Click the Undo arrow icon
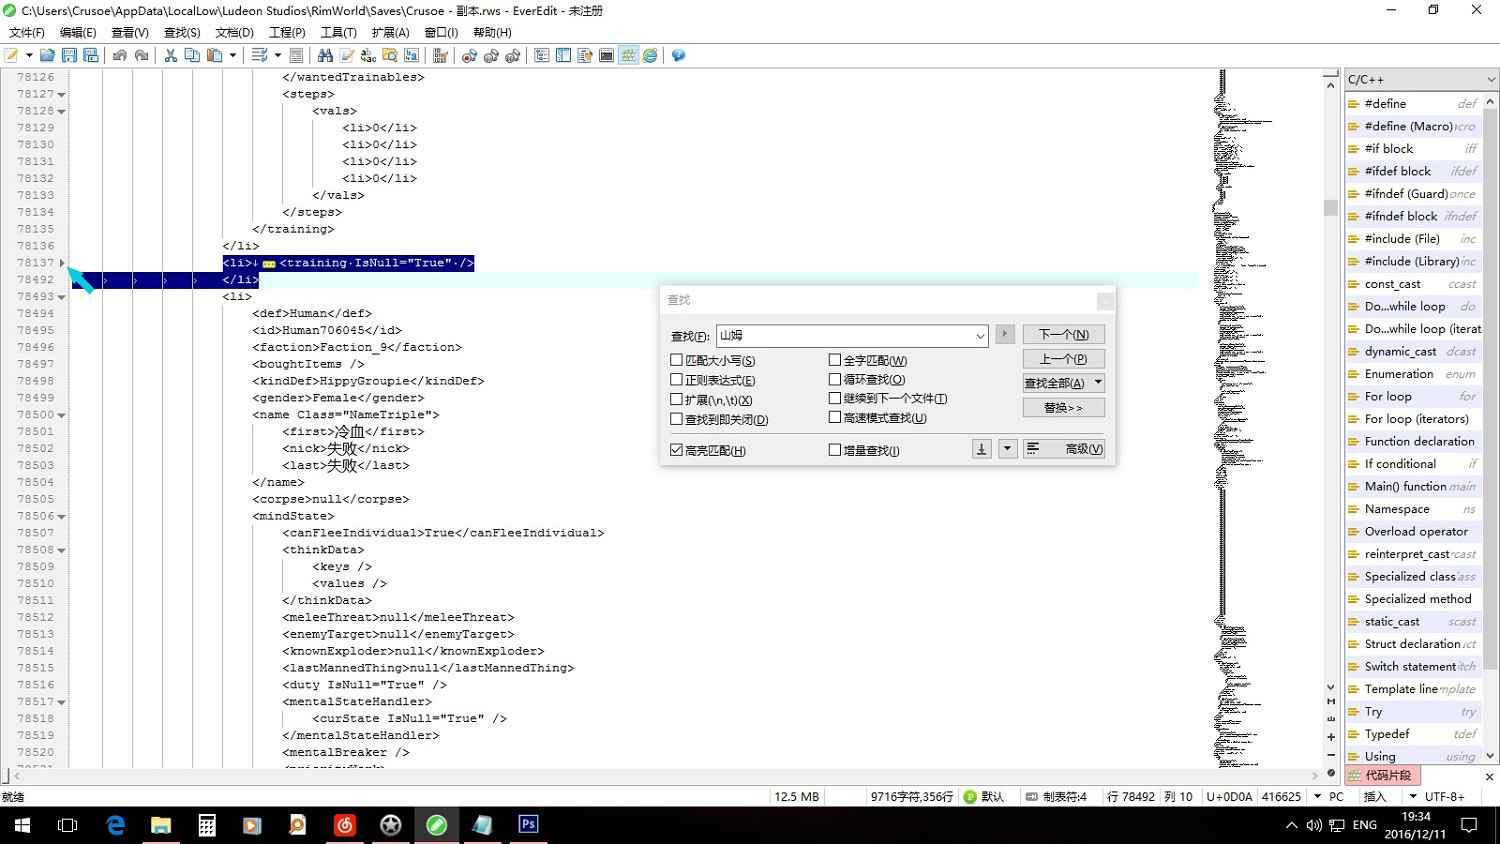 [x=120, y=56]
